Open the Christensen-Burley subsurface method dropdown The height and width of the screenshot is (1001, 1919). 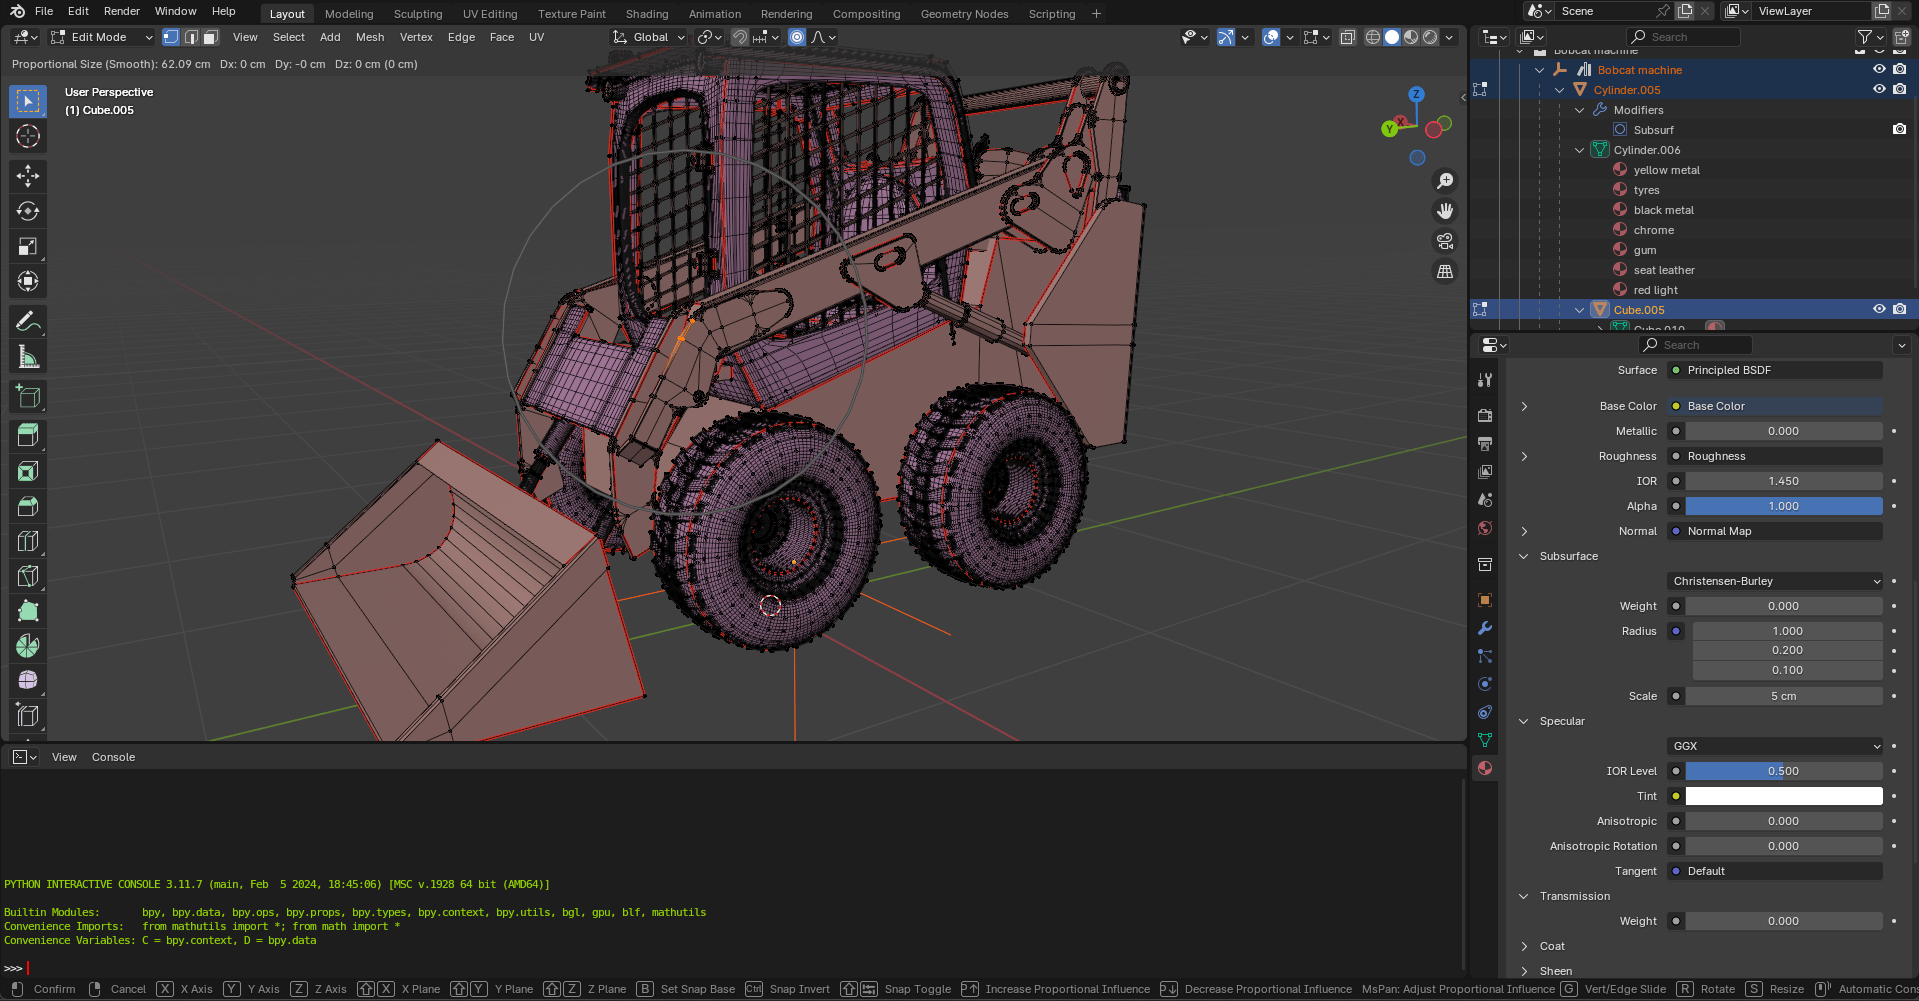click(x=1775, y=581)
